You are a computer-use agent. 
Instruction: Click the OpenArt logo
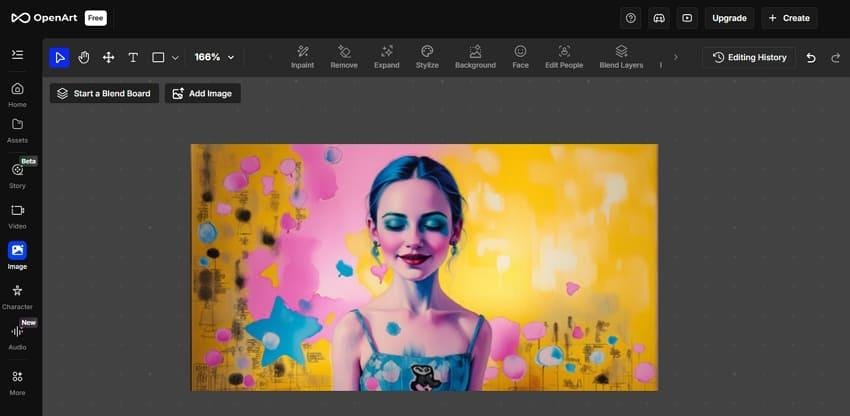pos(44,18)
